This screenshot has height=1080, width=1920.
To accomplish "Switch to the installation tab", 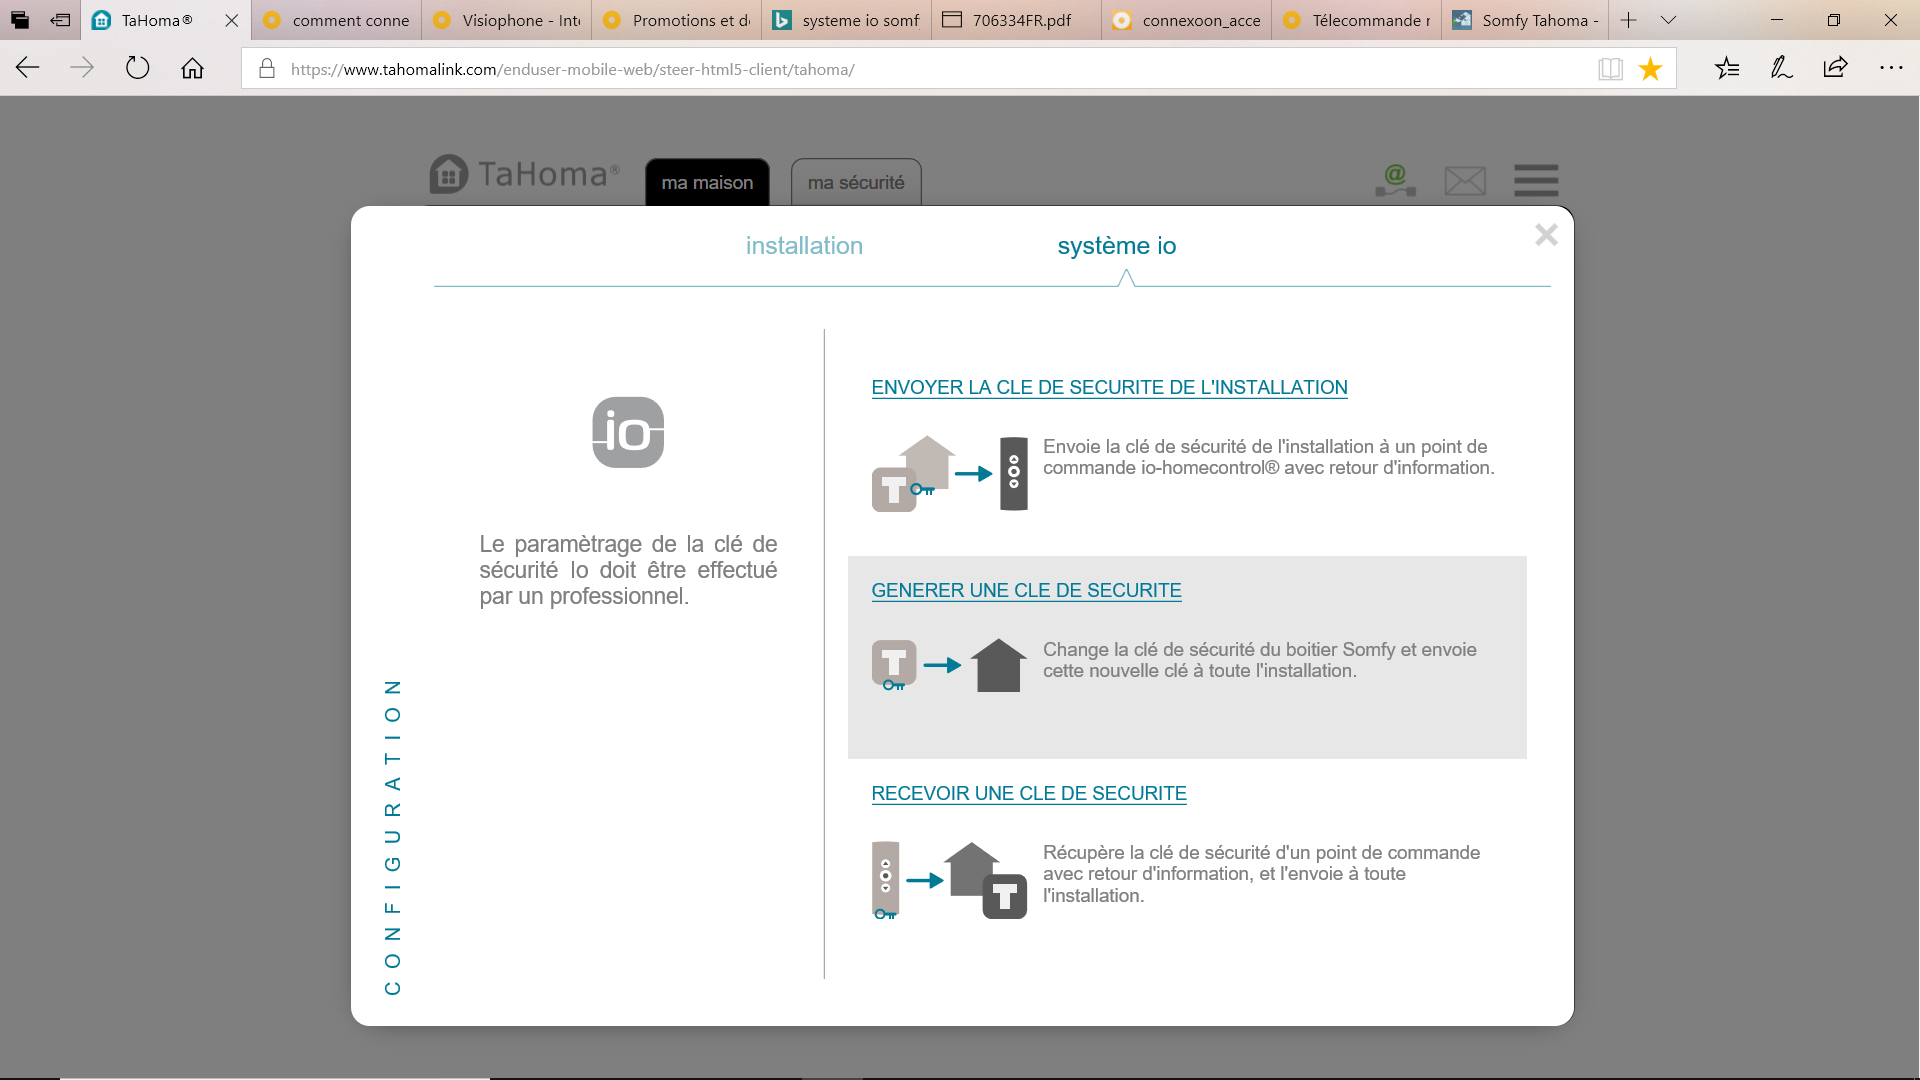I will [x=804, y=246].
